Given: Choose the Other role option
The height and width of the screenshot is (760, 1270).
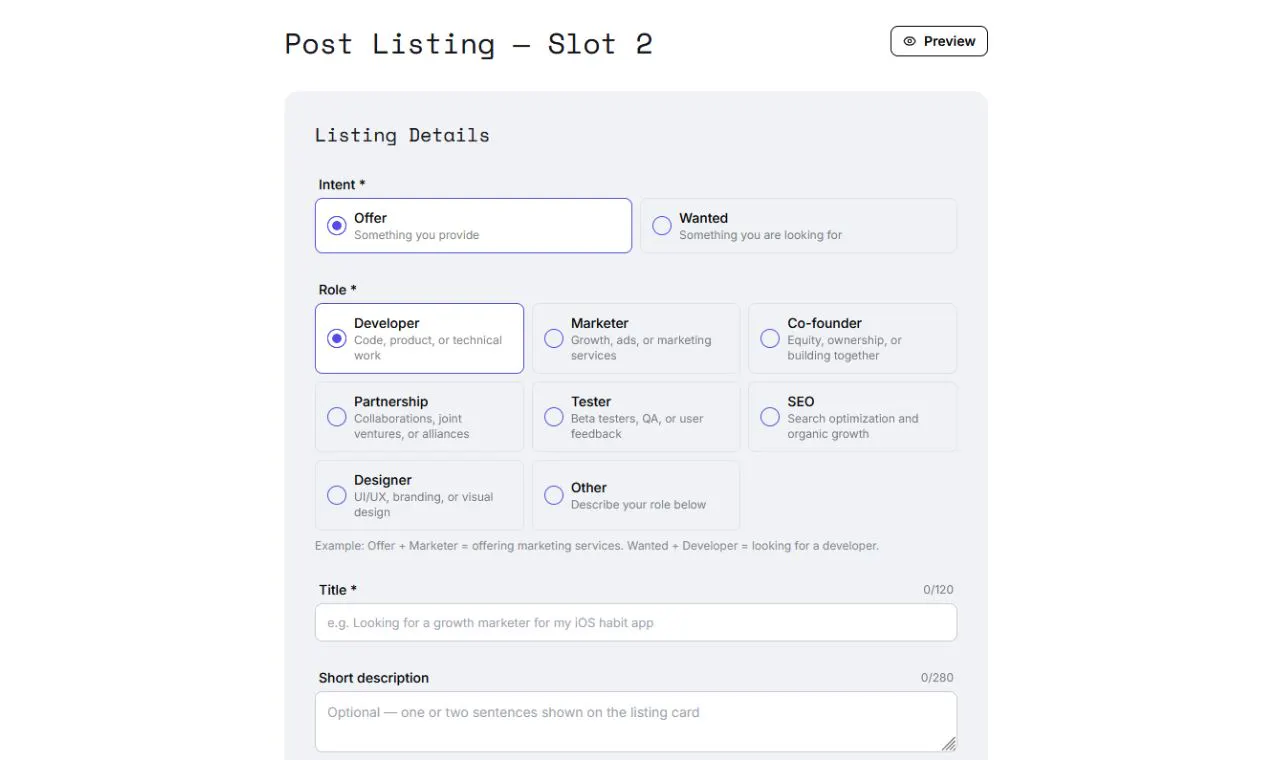Looking at the screenshot, I should click(x=636, y=495).
